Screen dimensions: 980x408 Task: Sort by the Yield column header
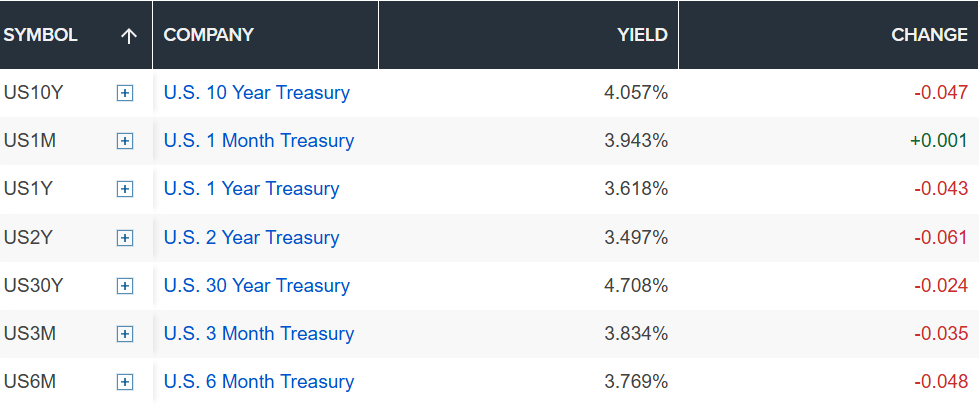[x=642, y=35]
